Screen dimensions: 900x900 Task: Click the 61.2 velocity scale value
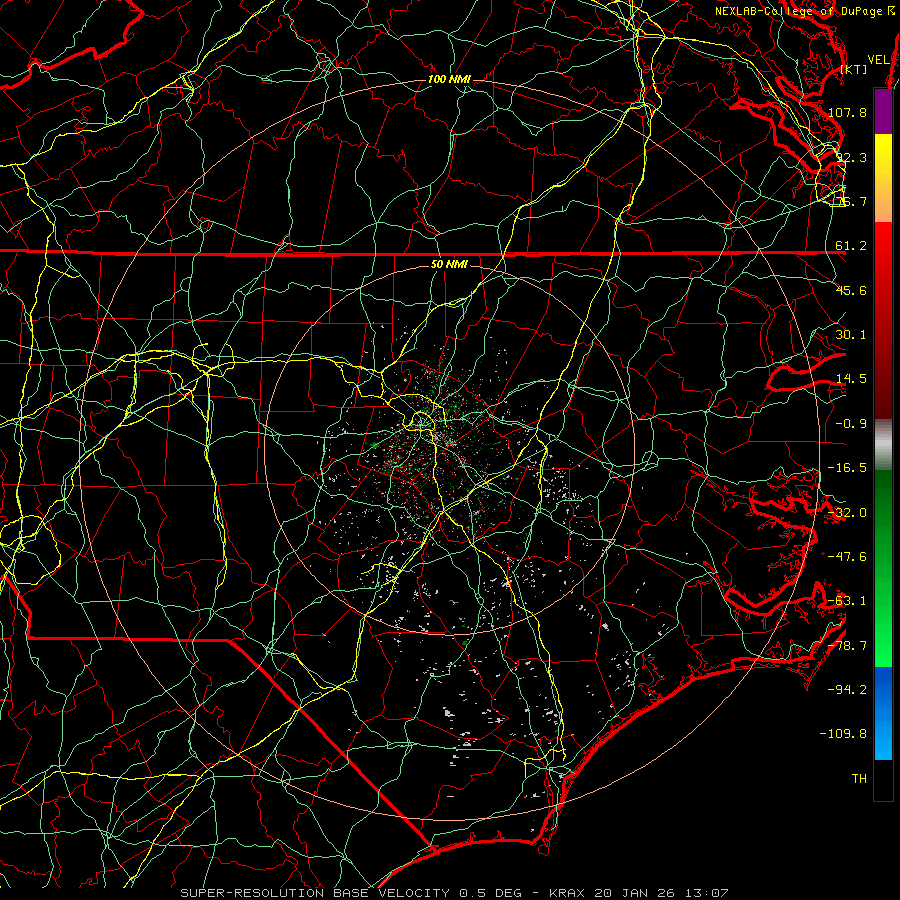pos(851,246)
